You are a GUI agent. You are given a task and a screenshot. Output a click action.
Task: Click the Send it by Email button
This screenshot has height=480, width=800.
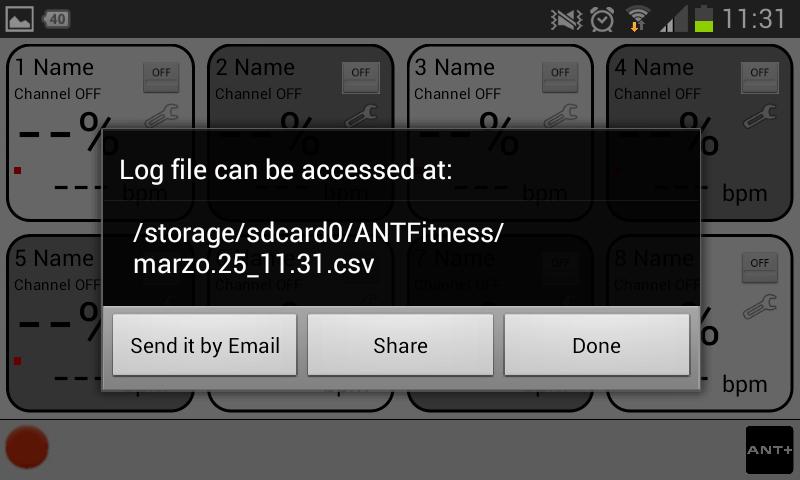(205, 345)
